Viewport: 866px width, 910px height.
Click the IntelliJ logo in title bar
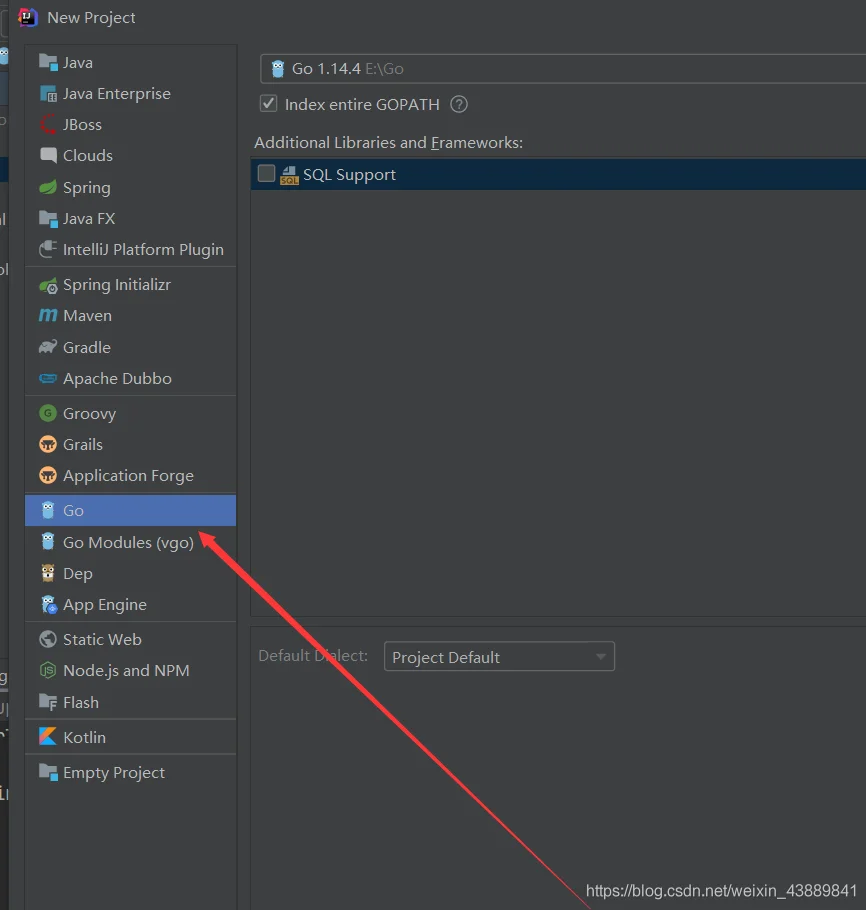coord(27,17)
